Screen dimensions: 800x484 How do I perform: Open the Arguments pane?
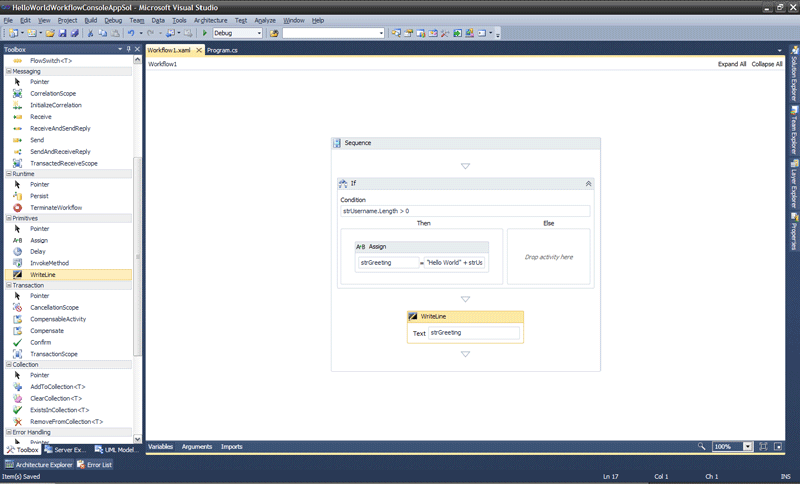(x=196, y=446)
